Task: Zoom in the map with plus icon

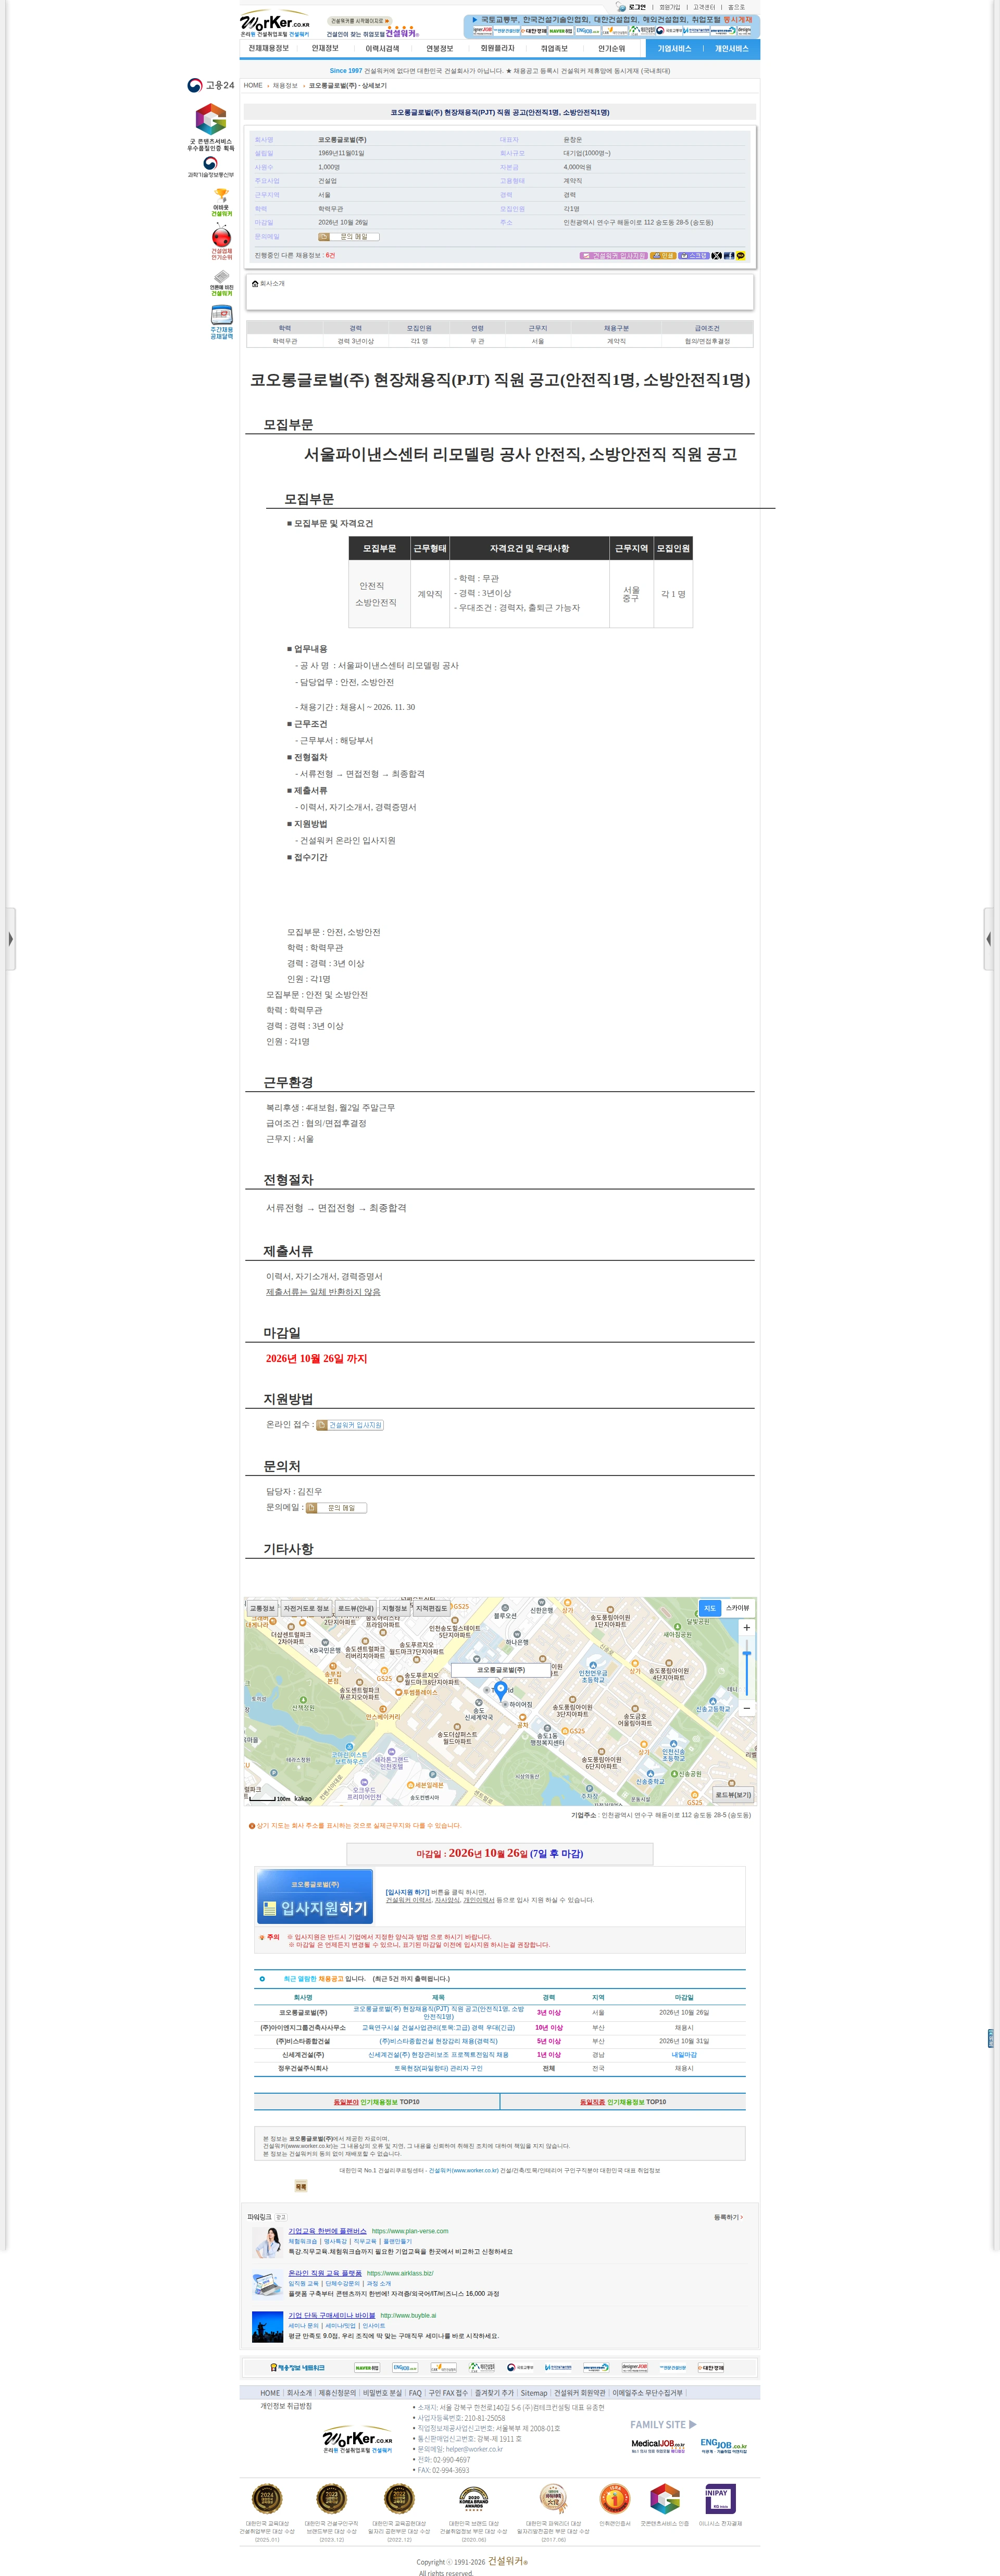Action: [x=746, y=1628]
